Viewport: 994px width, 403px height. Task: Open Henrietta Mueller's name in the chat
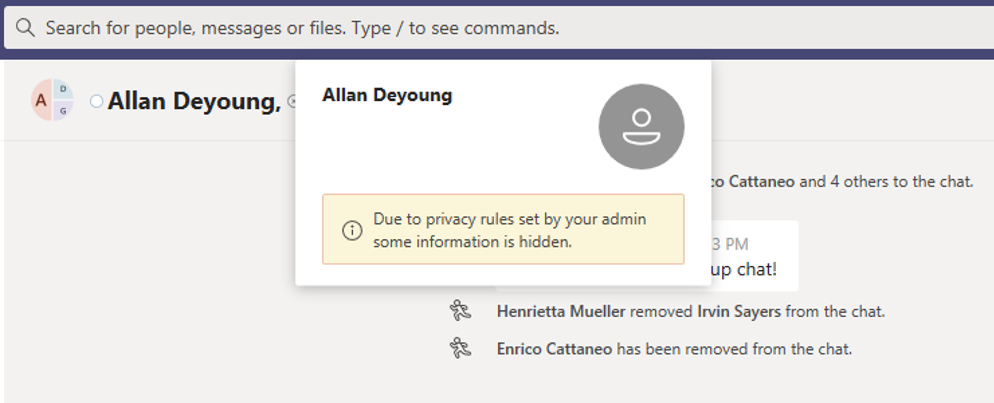(561, 311)
